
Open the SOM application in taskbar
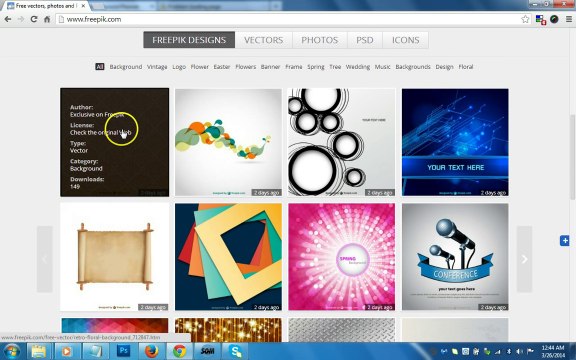tap(207, 351)
